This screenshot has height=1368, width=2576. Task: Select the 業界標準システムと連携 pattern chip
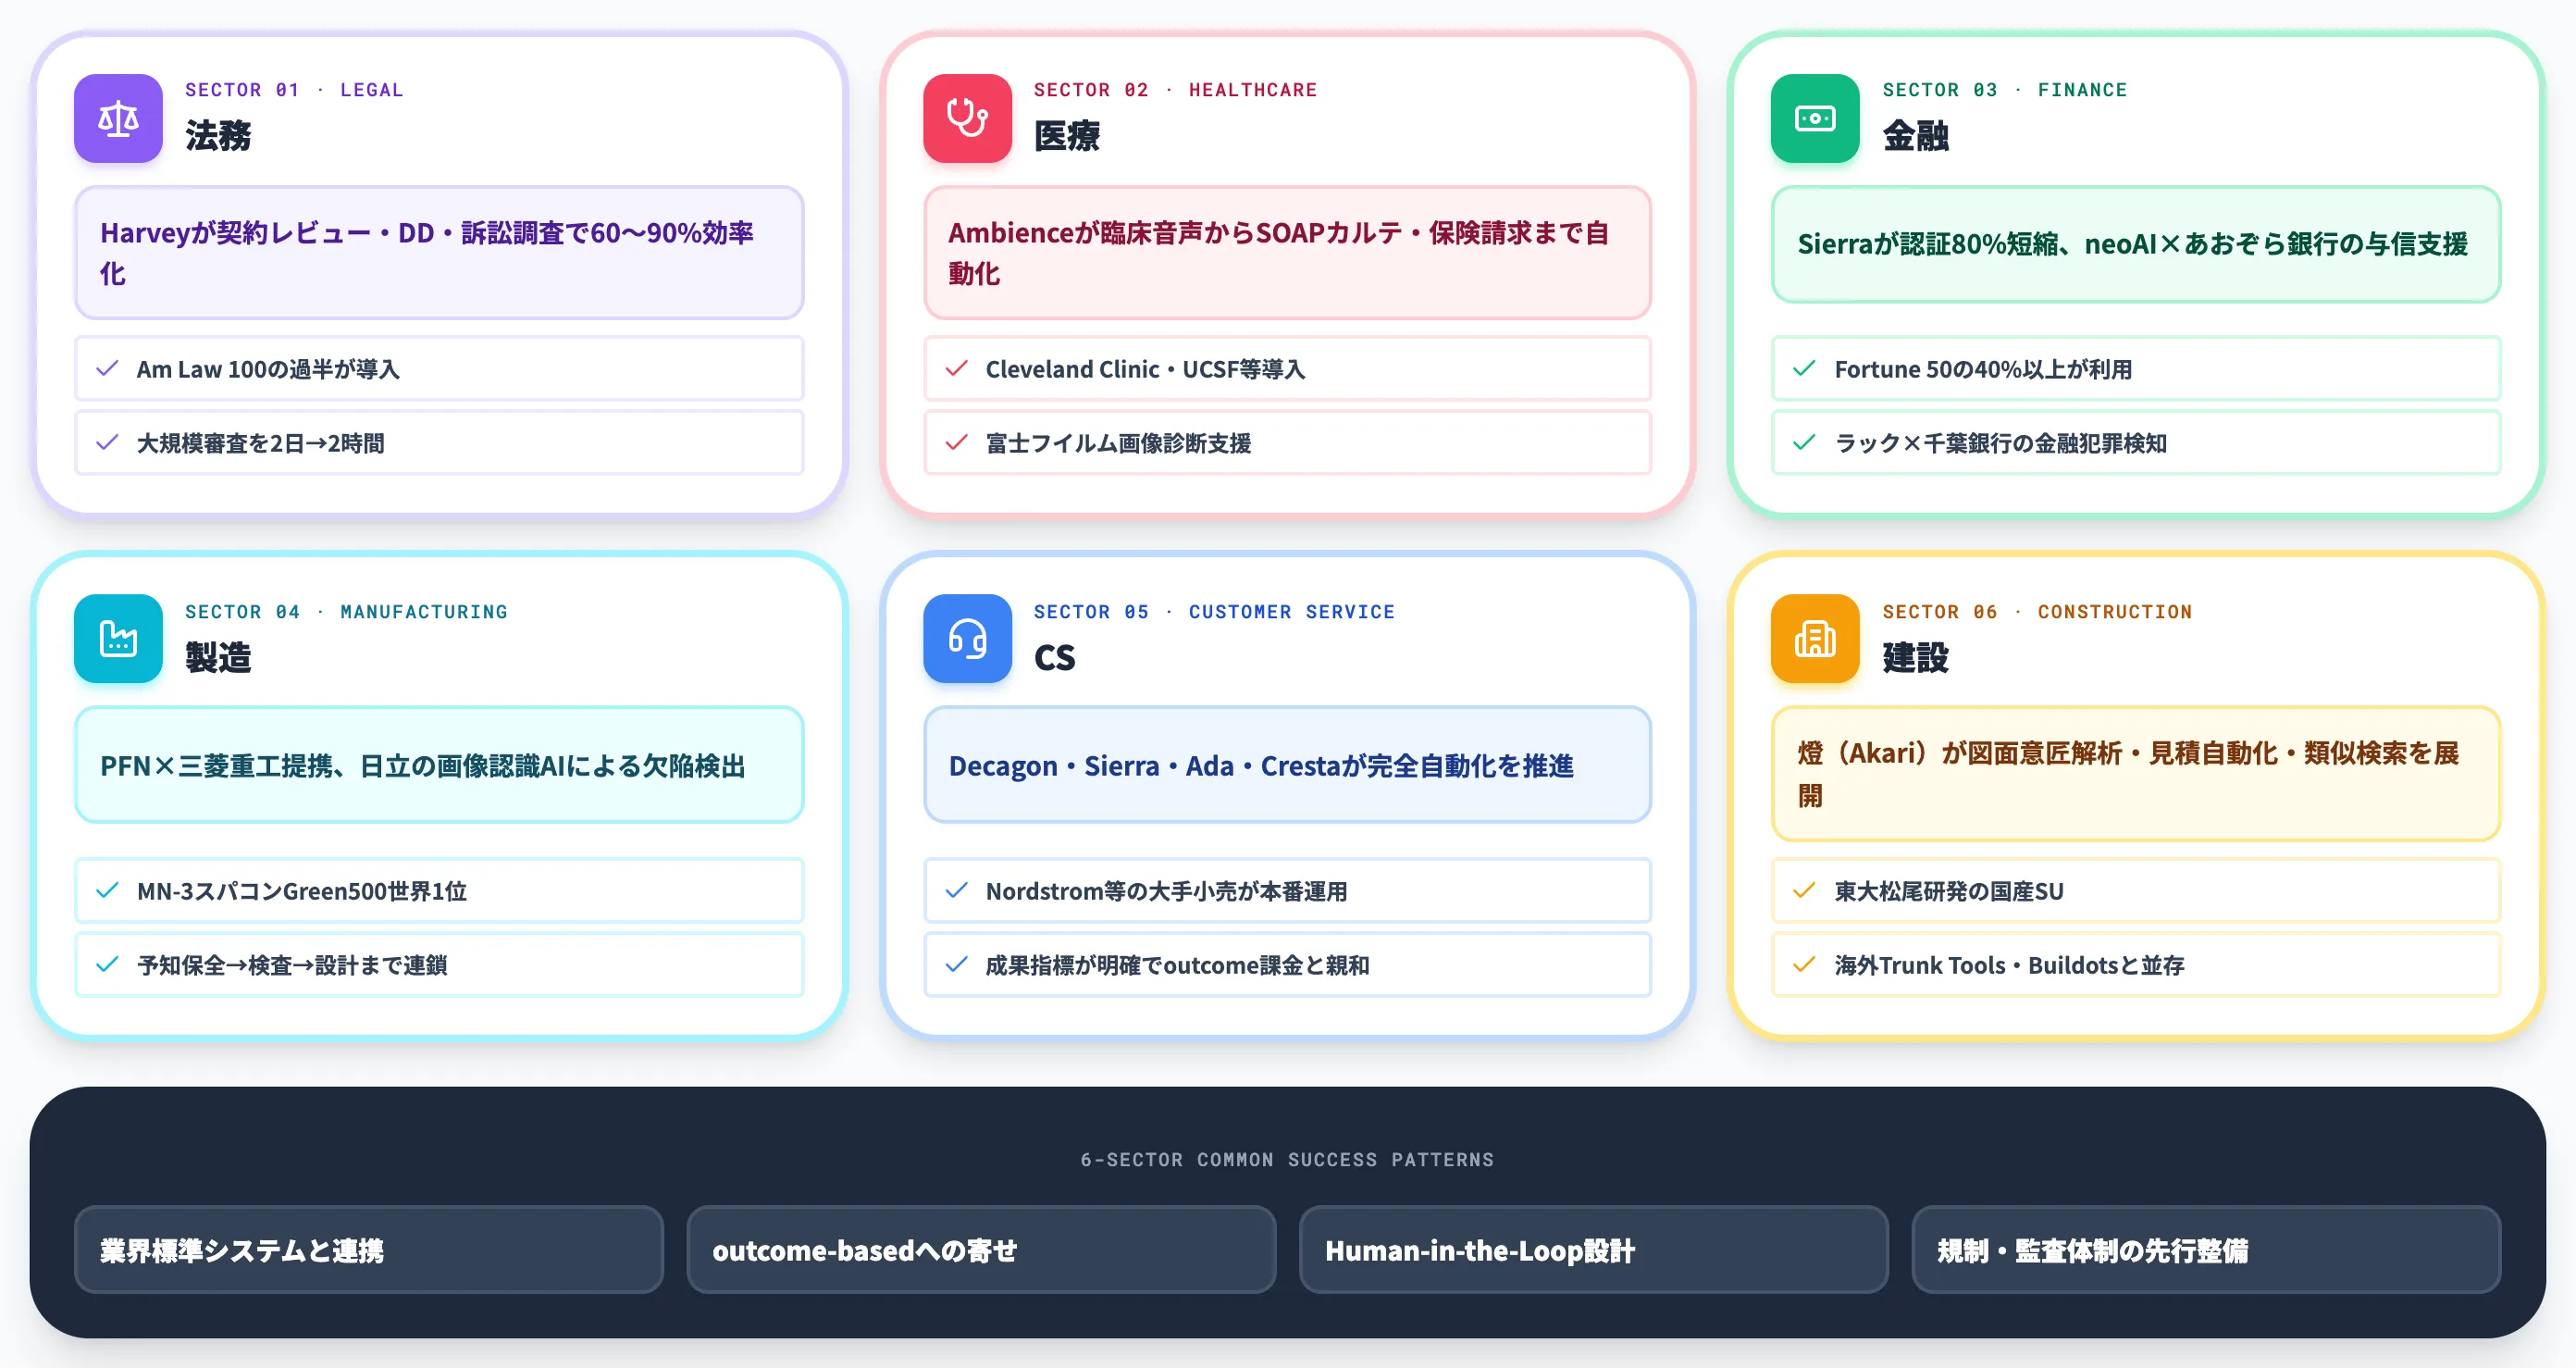pos(369,1250)
